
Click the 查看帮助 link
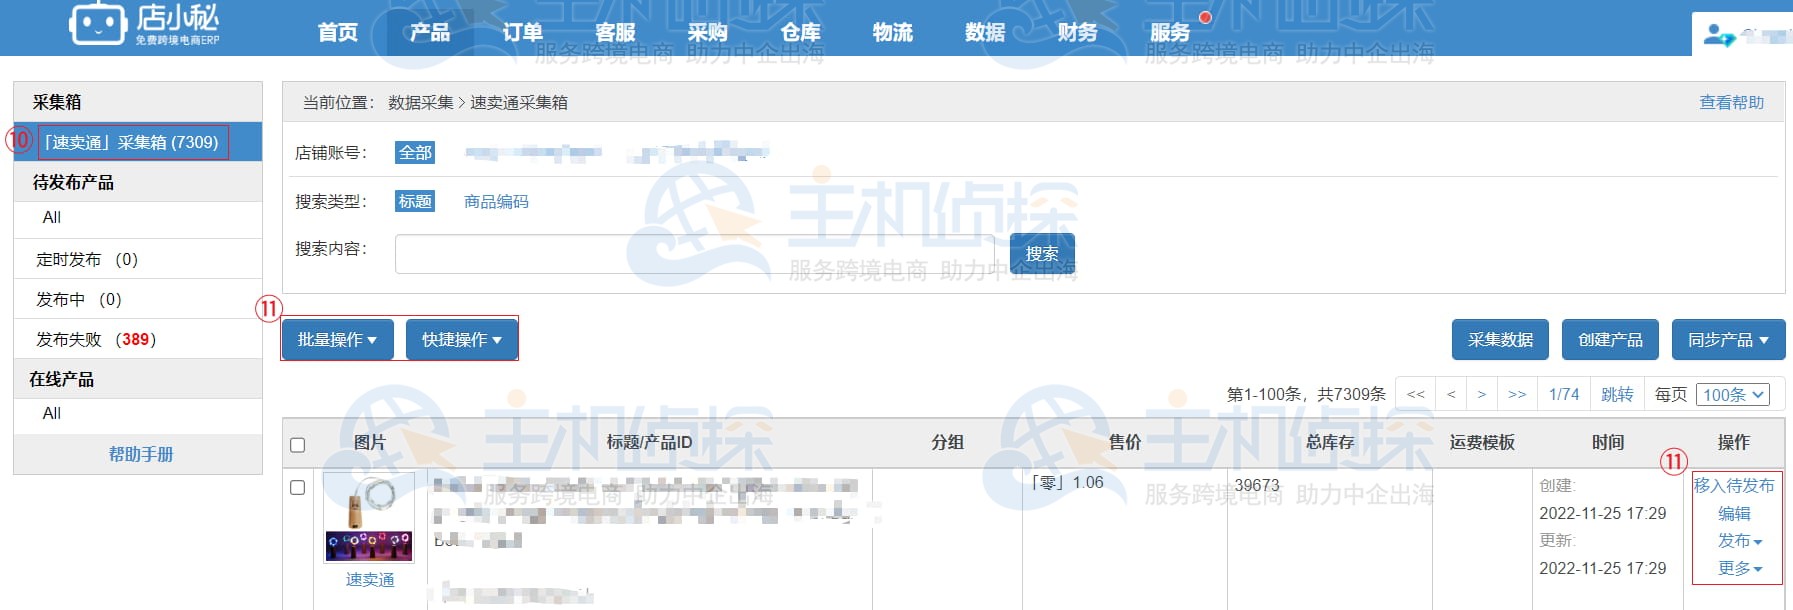1732,102
